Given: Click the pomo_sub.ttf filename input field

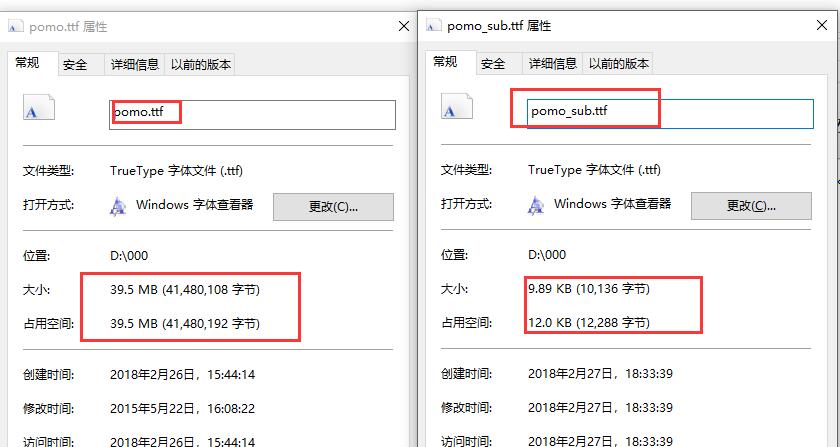Looking at the screenshot, I should (670, 114).
